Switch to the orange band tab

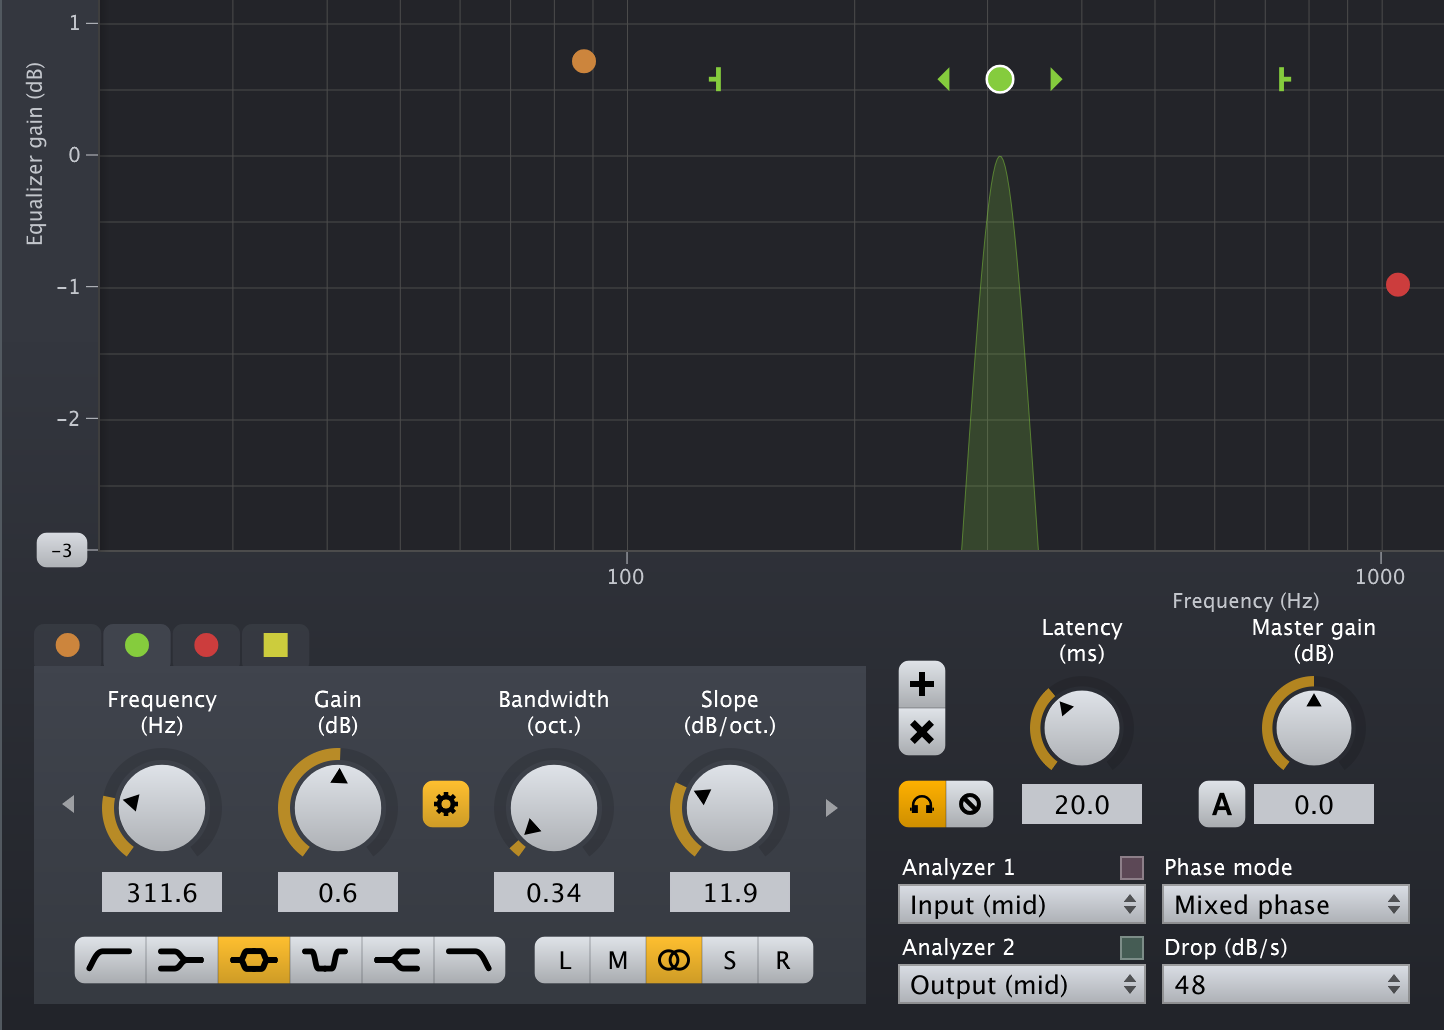[x=68, y=645]
